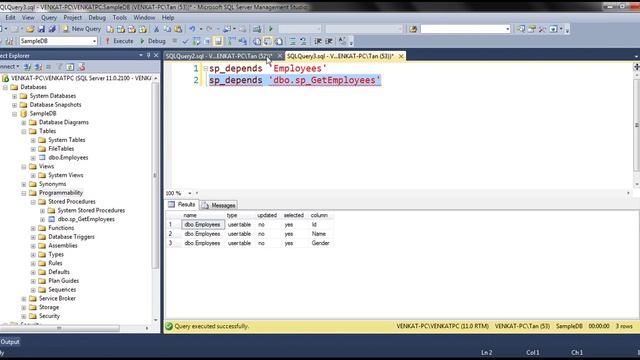Parse the query with the checkmark icon
This screenshot has height=360, width=640.
(185, 41)
